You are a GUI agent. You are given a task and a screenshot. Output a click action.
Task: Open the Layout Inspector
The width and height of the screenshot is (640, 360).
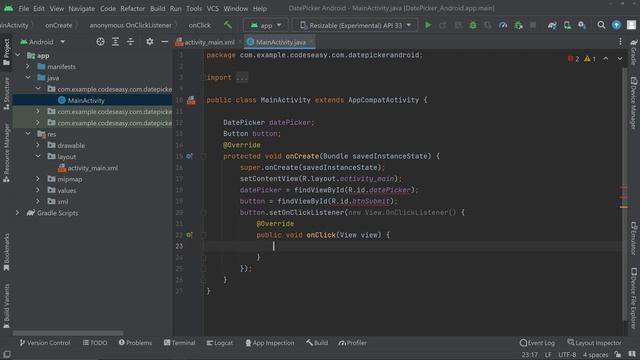(594, 342)
